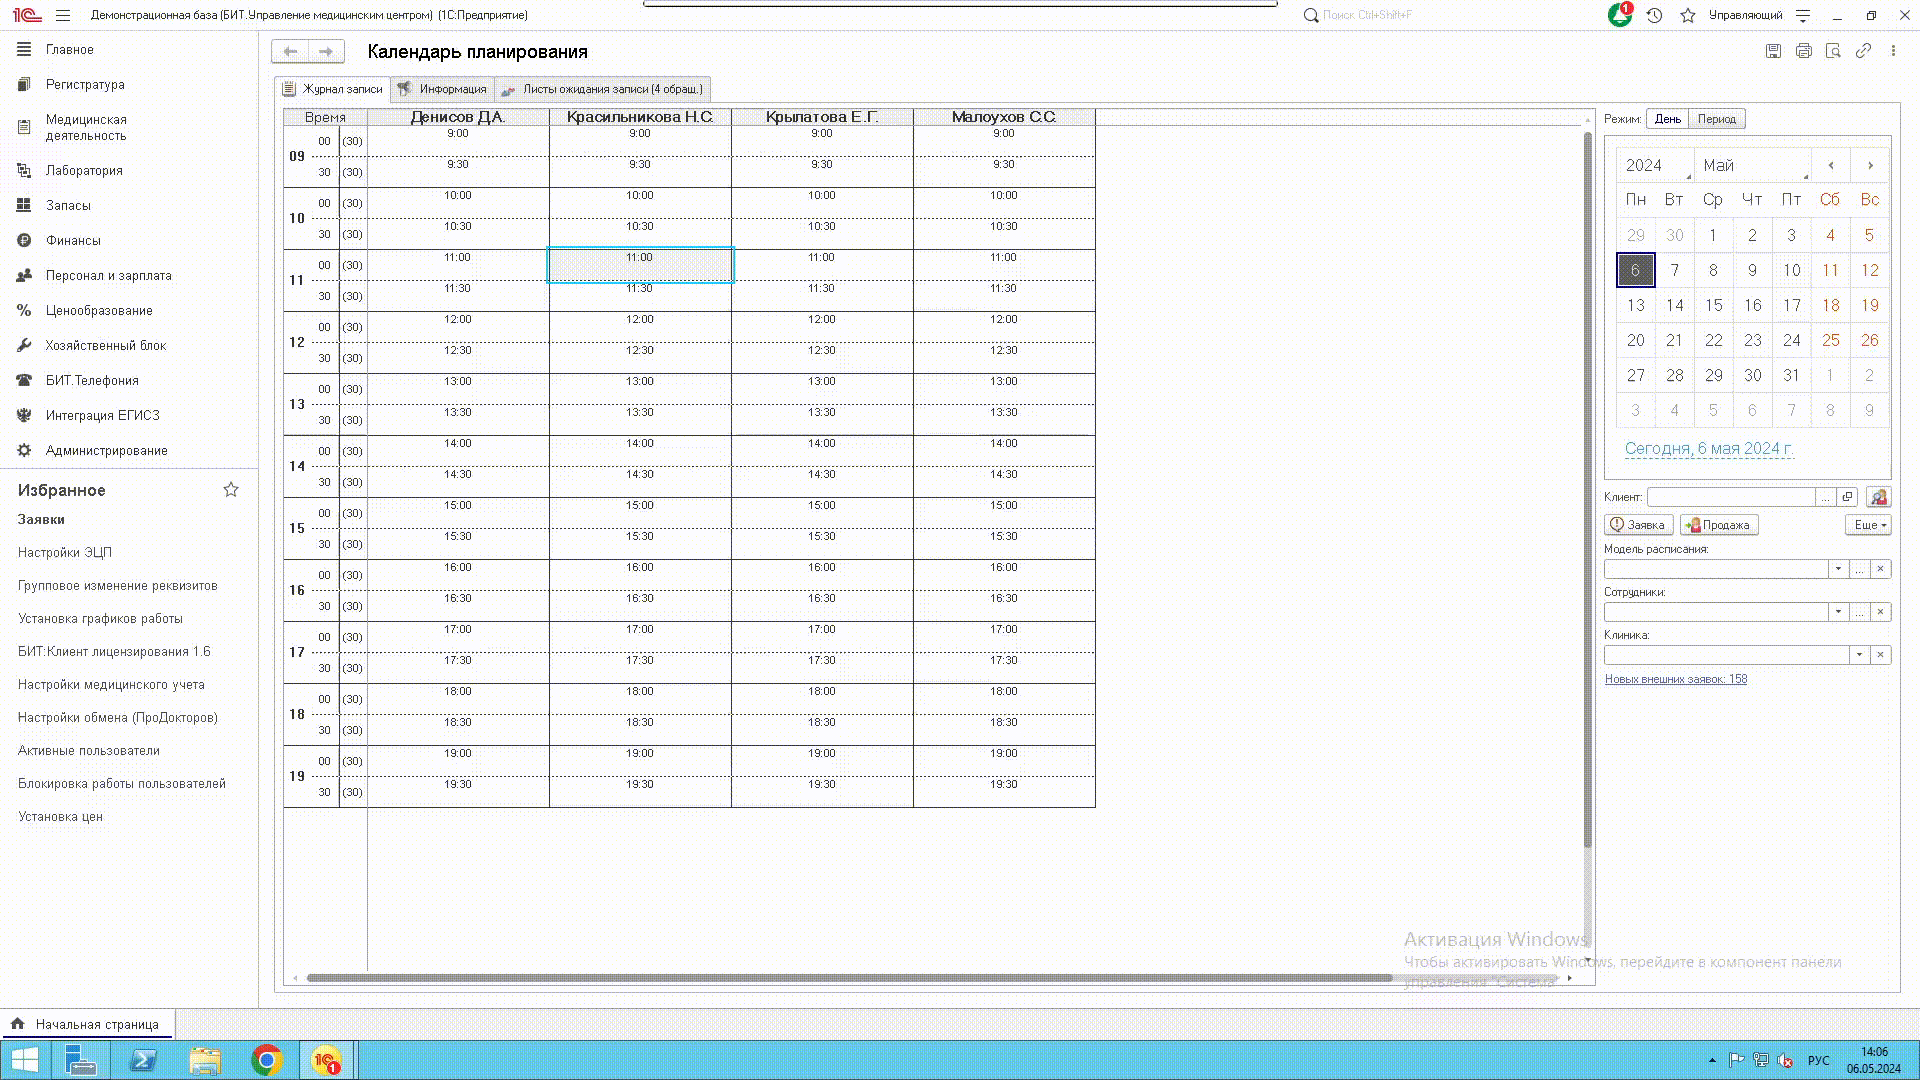
Task: Click the get link chain icon
Action: pyautogui.click(x=1863, y=51)
